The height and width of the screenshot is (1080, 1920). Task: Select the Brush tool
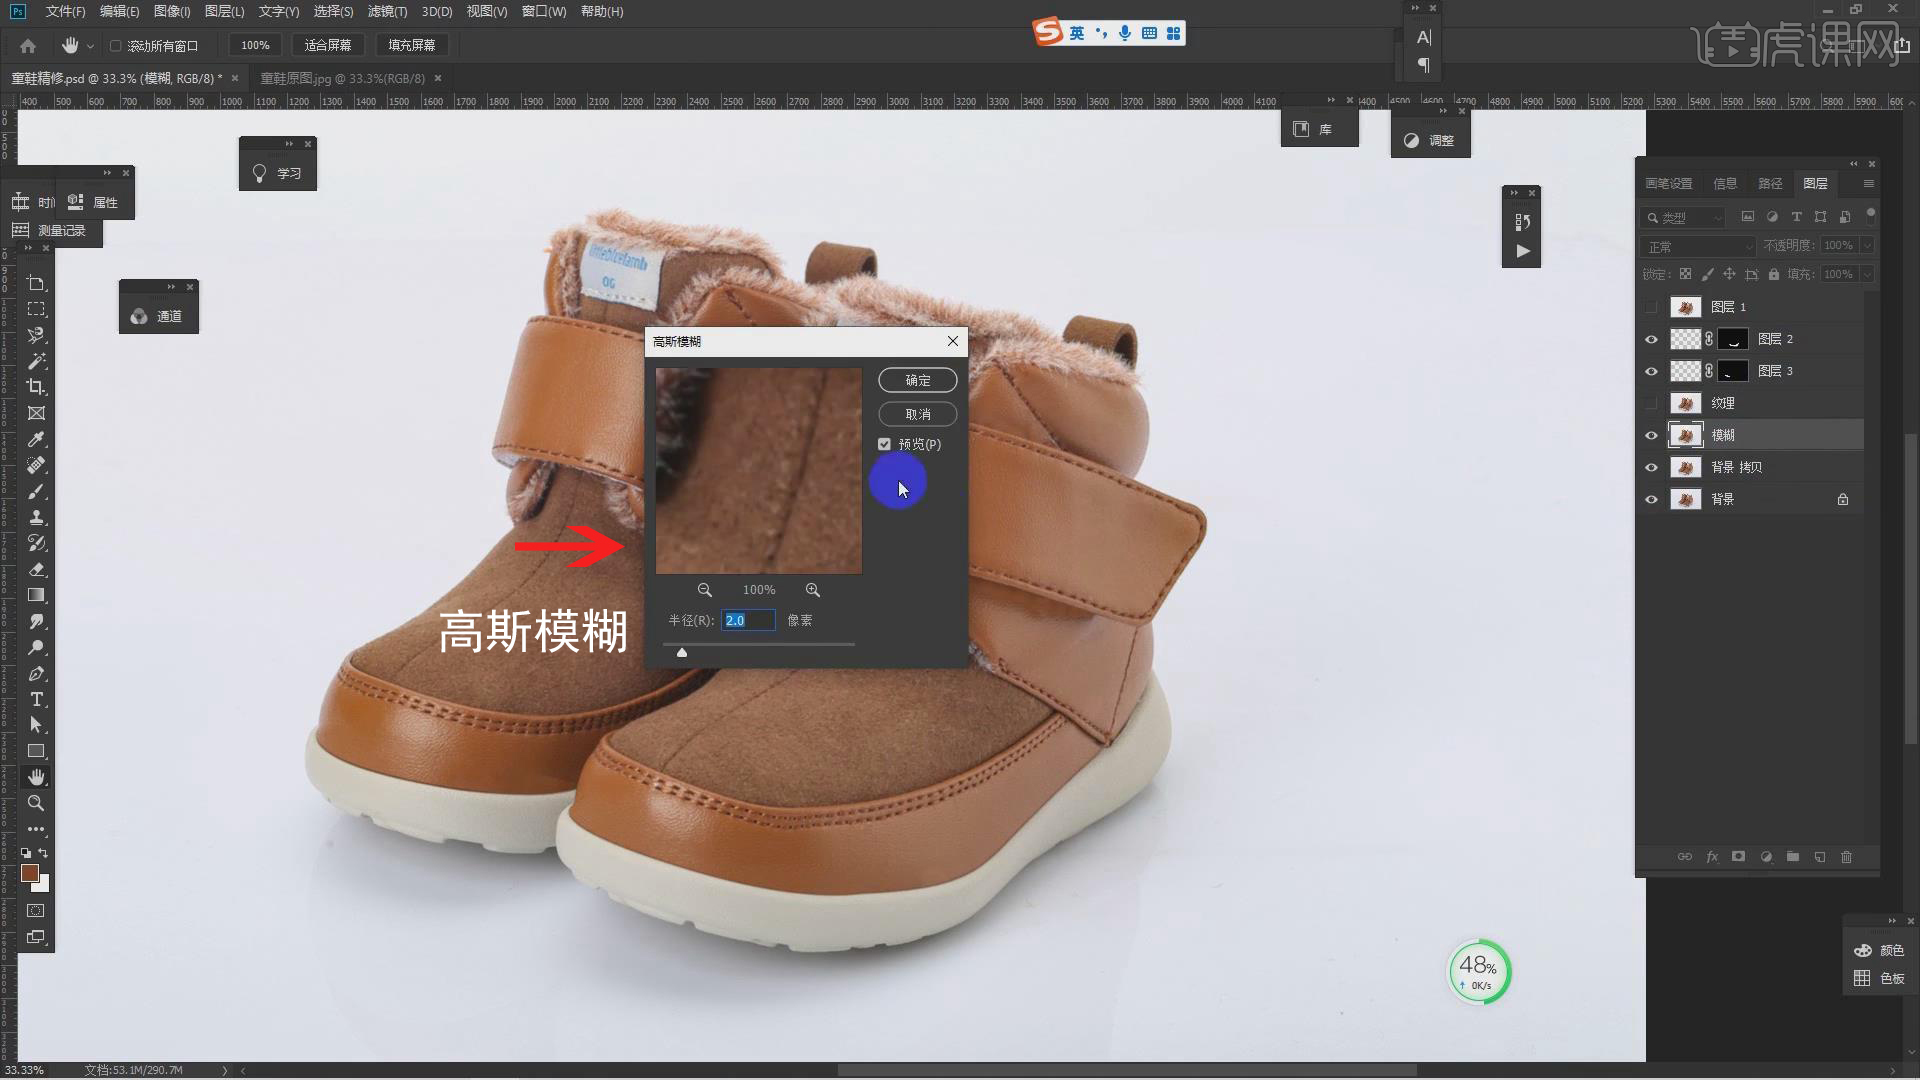pos(36,491)
